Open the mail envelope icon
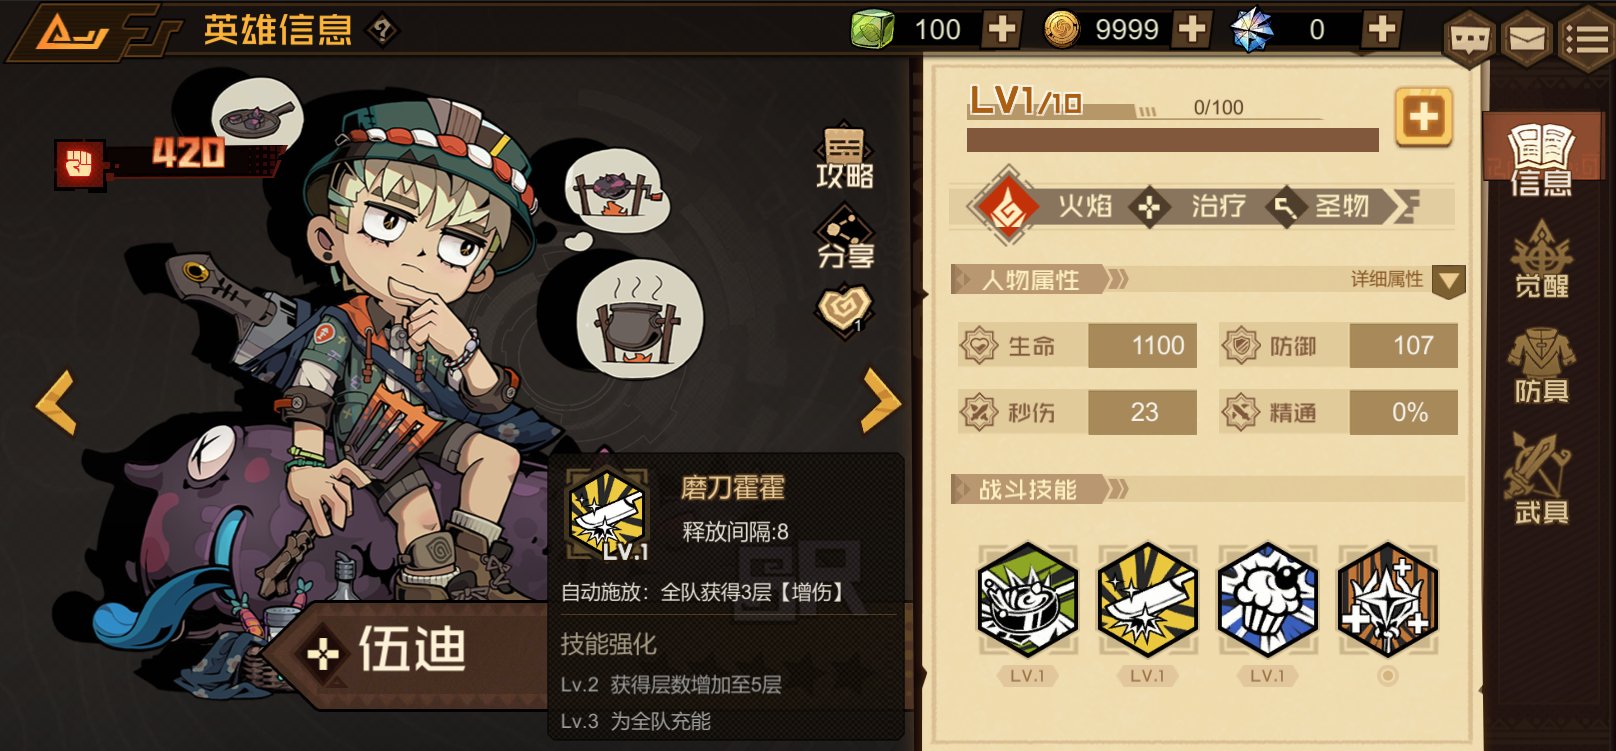This screenshot has height=751, width=1616. tap(1527, 38)
